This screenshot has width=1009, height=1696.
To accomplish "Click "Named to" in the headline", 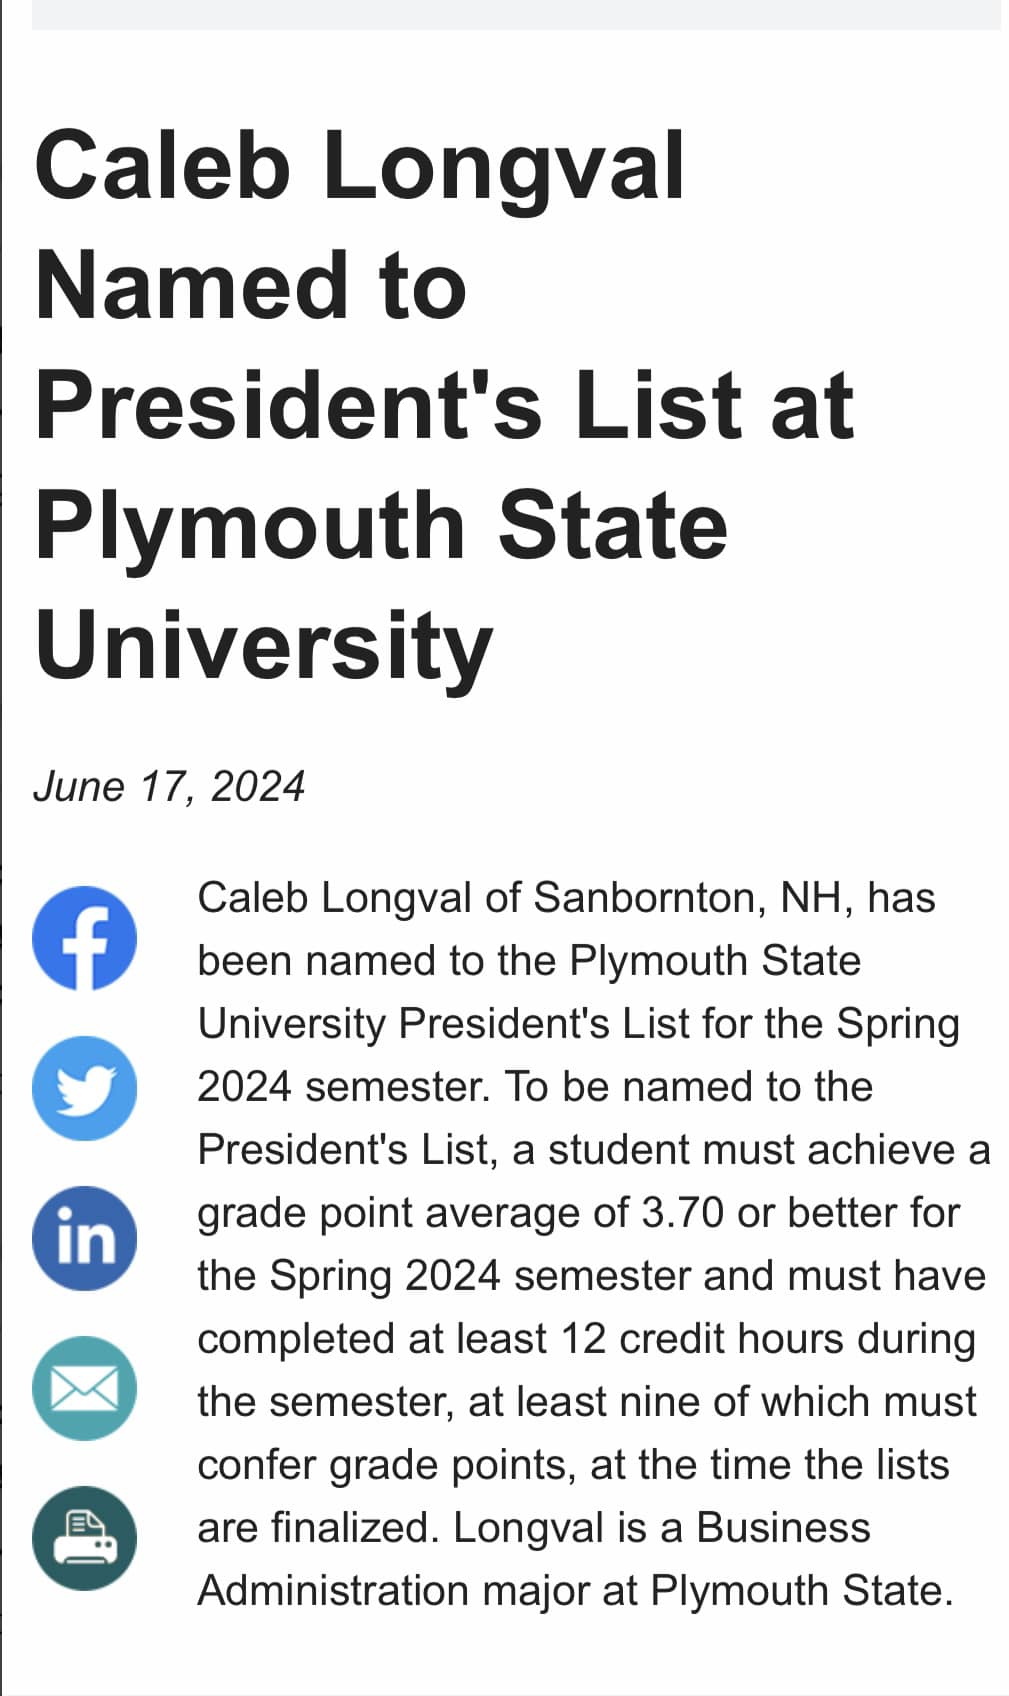I will tap(251, 286).
